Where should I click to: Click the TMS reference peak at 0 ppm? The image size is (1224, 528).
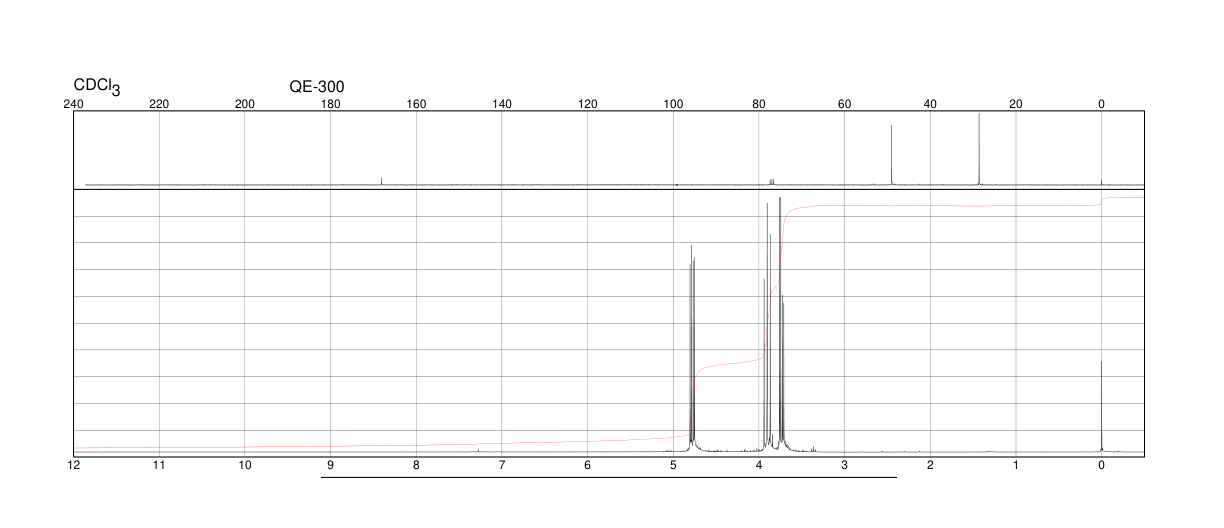(1101, 407)
